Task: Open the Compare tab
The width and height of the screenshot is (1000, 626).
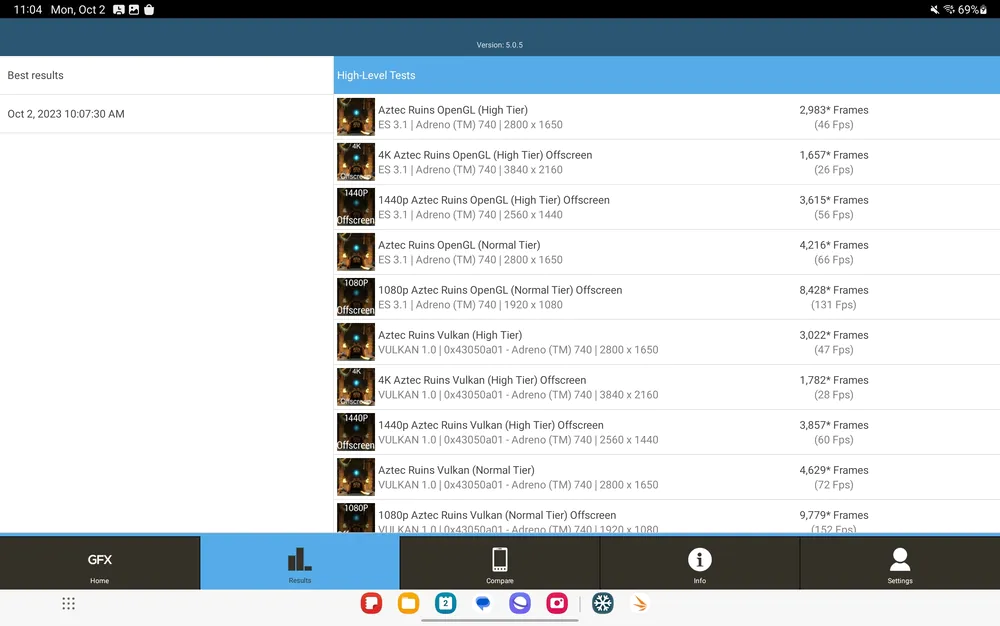Action: click(500, 563)
